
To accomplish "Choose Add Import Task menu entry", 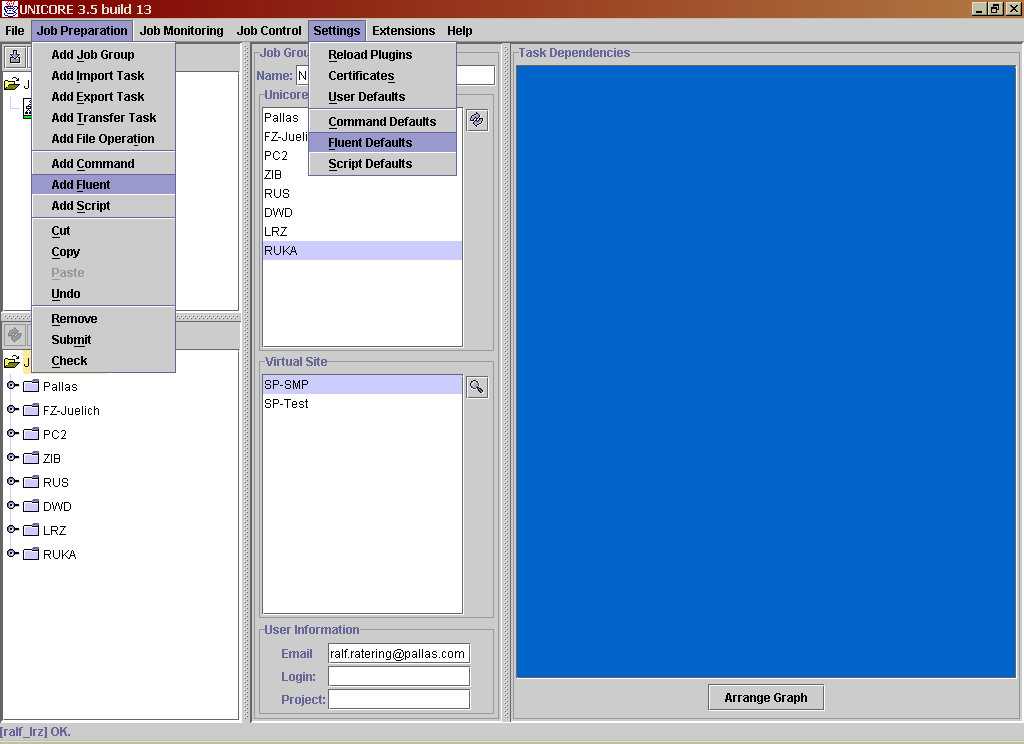I will [104, 76].
